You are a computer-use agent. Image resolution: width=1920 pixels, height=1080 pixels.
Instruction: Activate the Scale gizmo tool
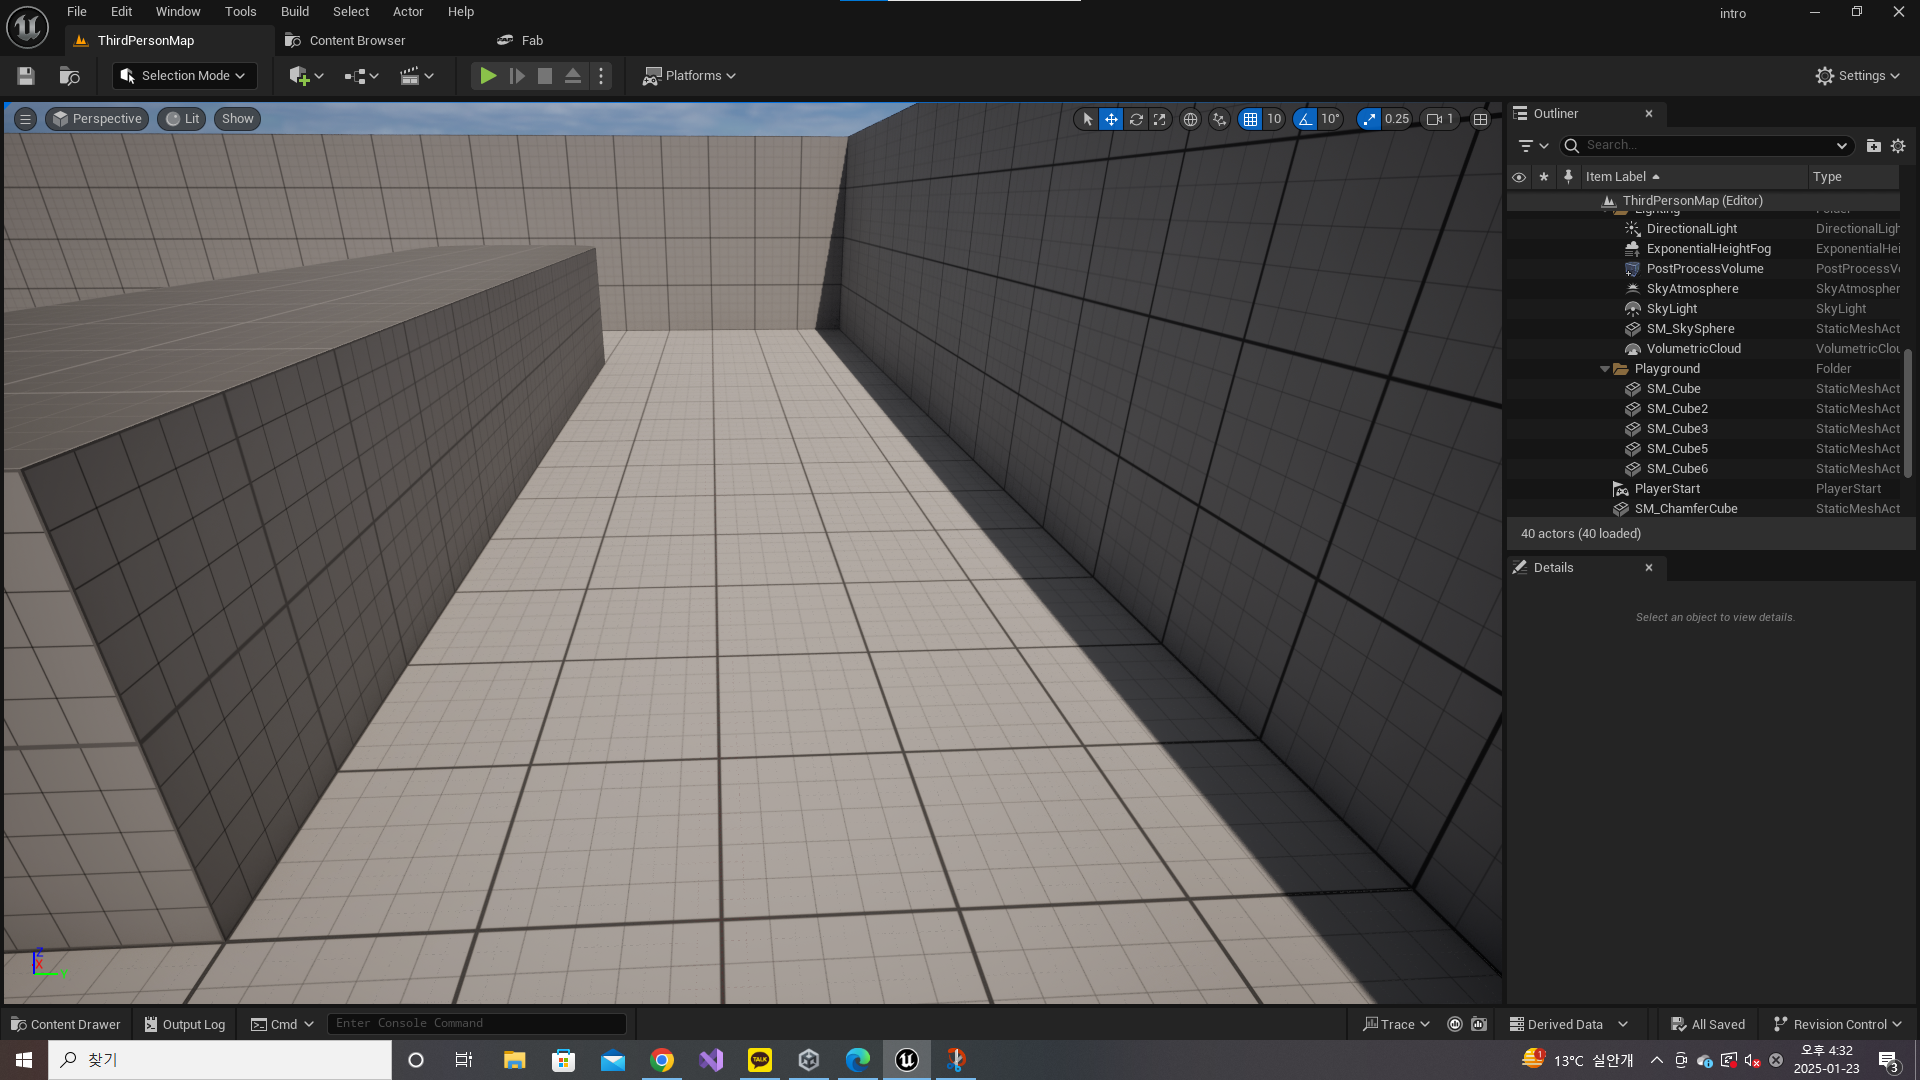pyautogui.click(x=1159, y=119)
